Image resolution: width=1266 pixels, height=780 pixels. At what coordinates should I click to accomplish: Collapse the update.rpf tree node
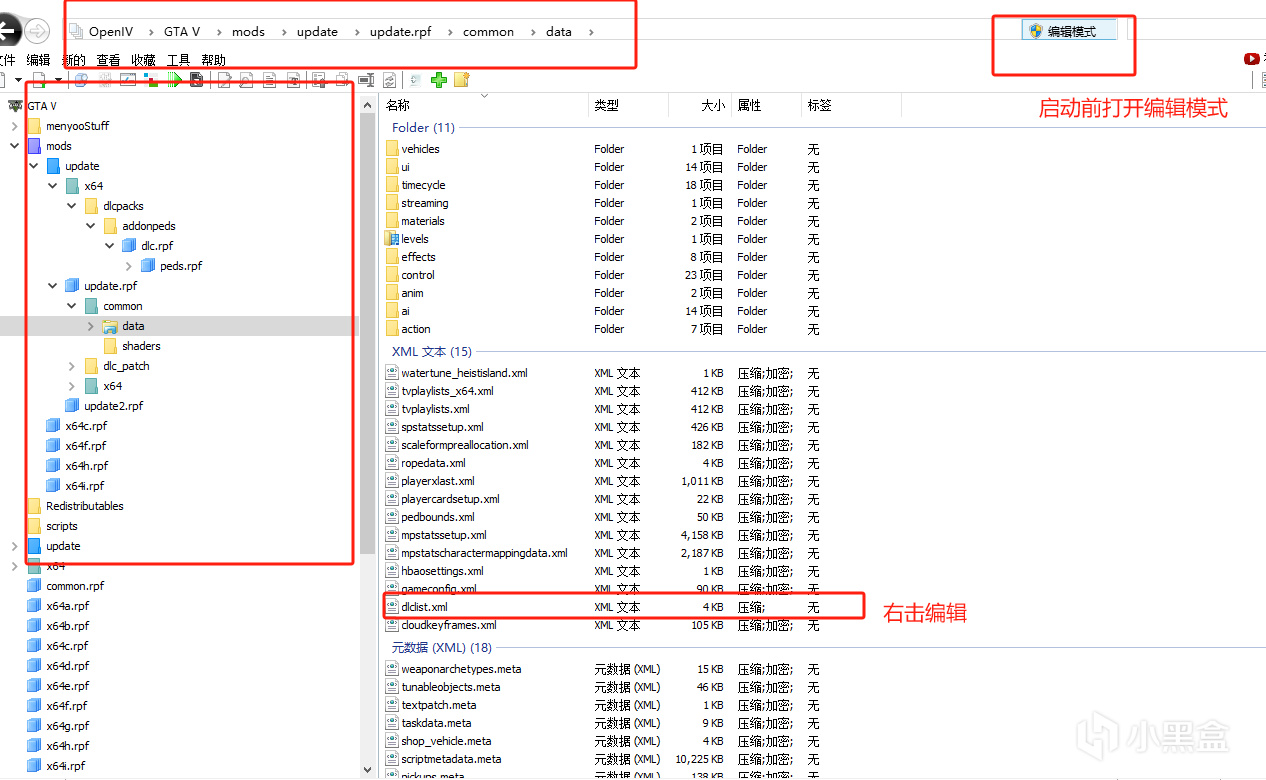[x=52, y=286]
